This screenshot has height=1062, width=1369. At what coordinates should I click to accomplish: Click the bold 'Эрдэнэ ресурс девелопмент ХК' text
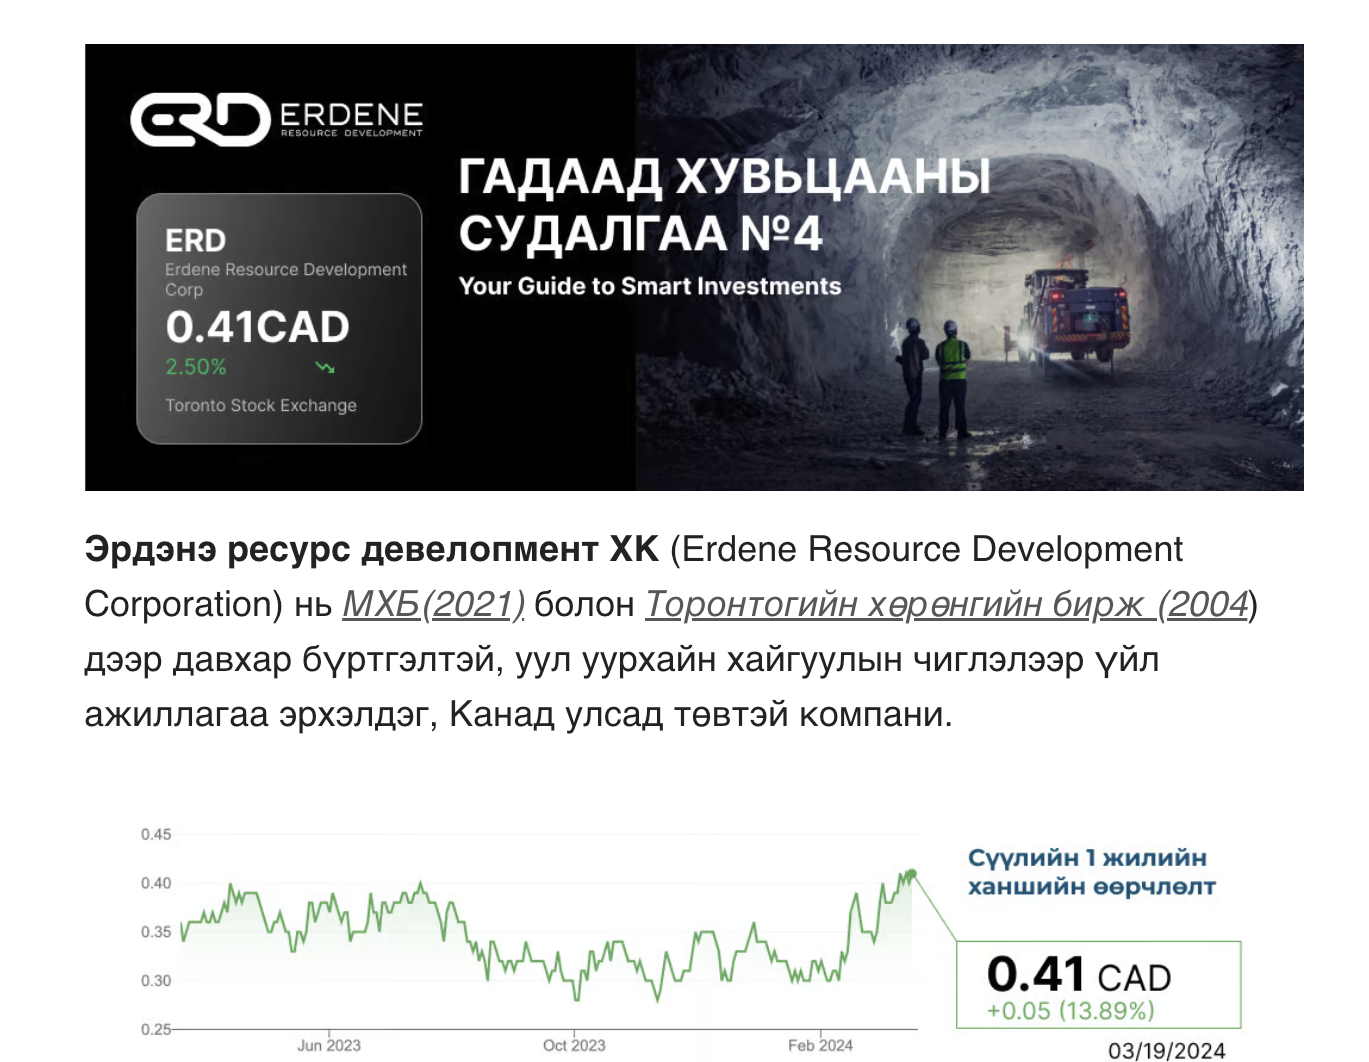point(372,549)
